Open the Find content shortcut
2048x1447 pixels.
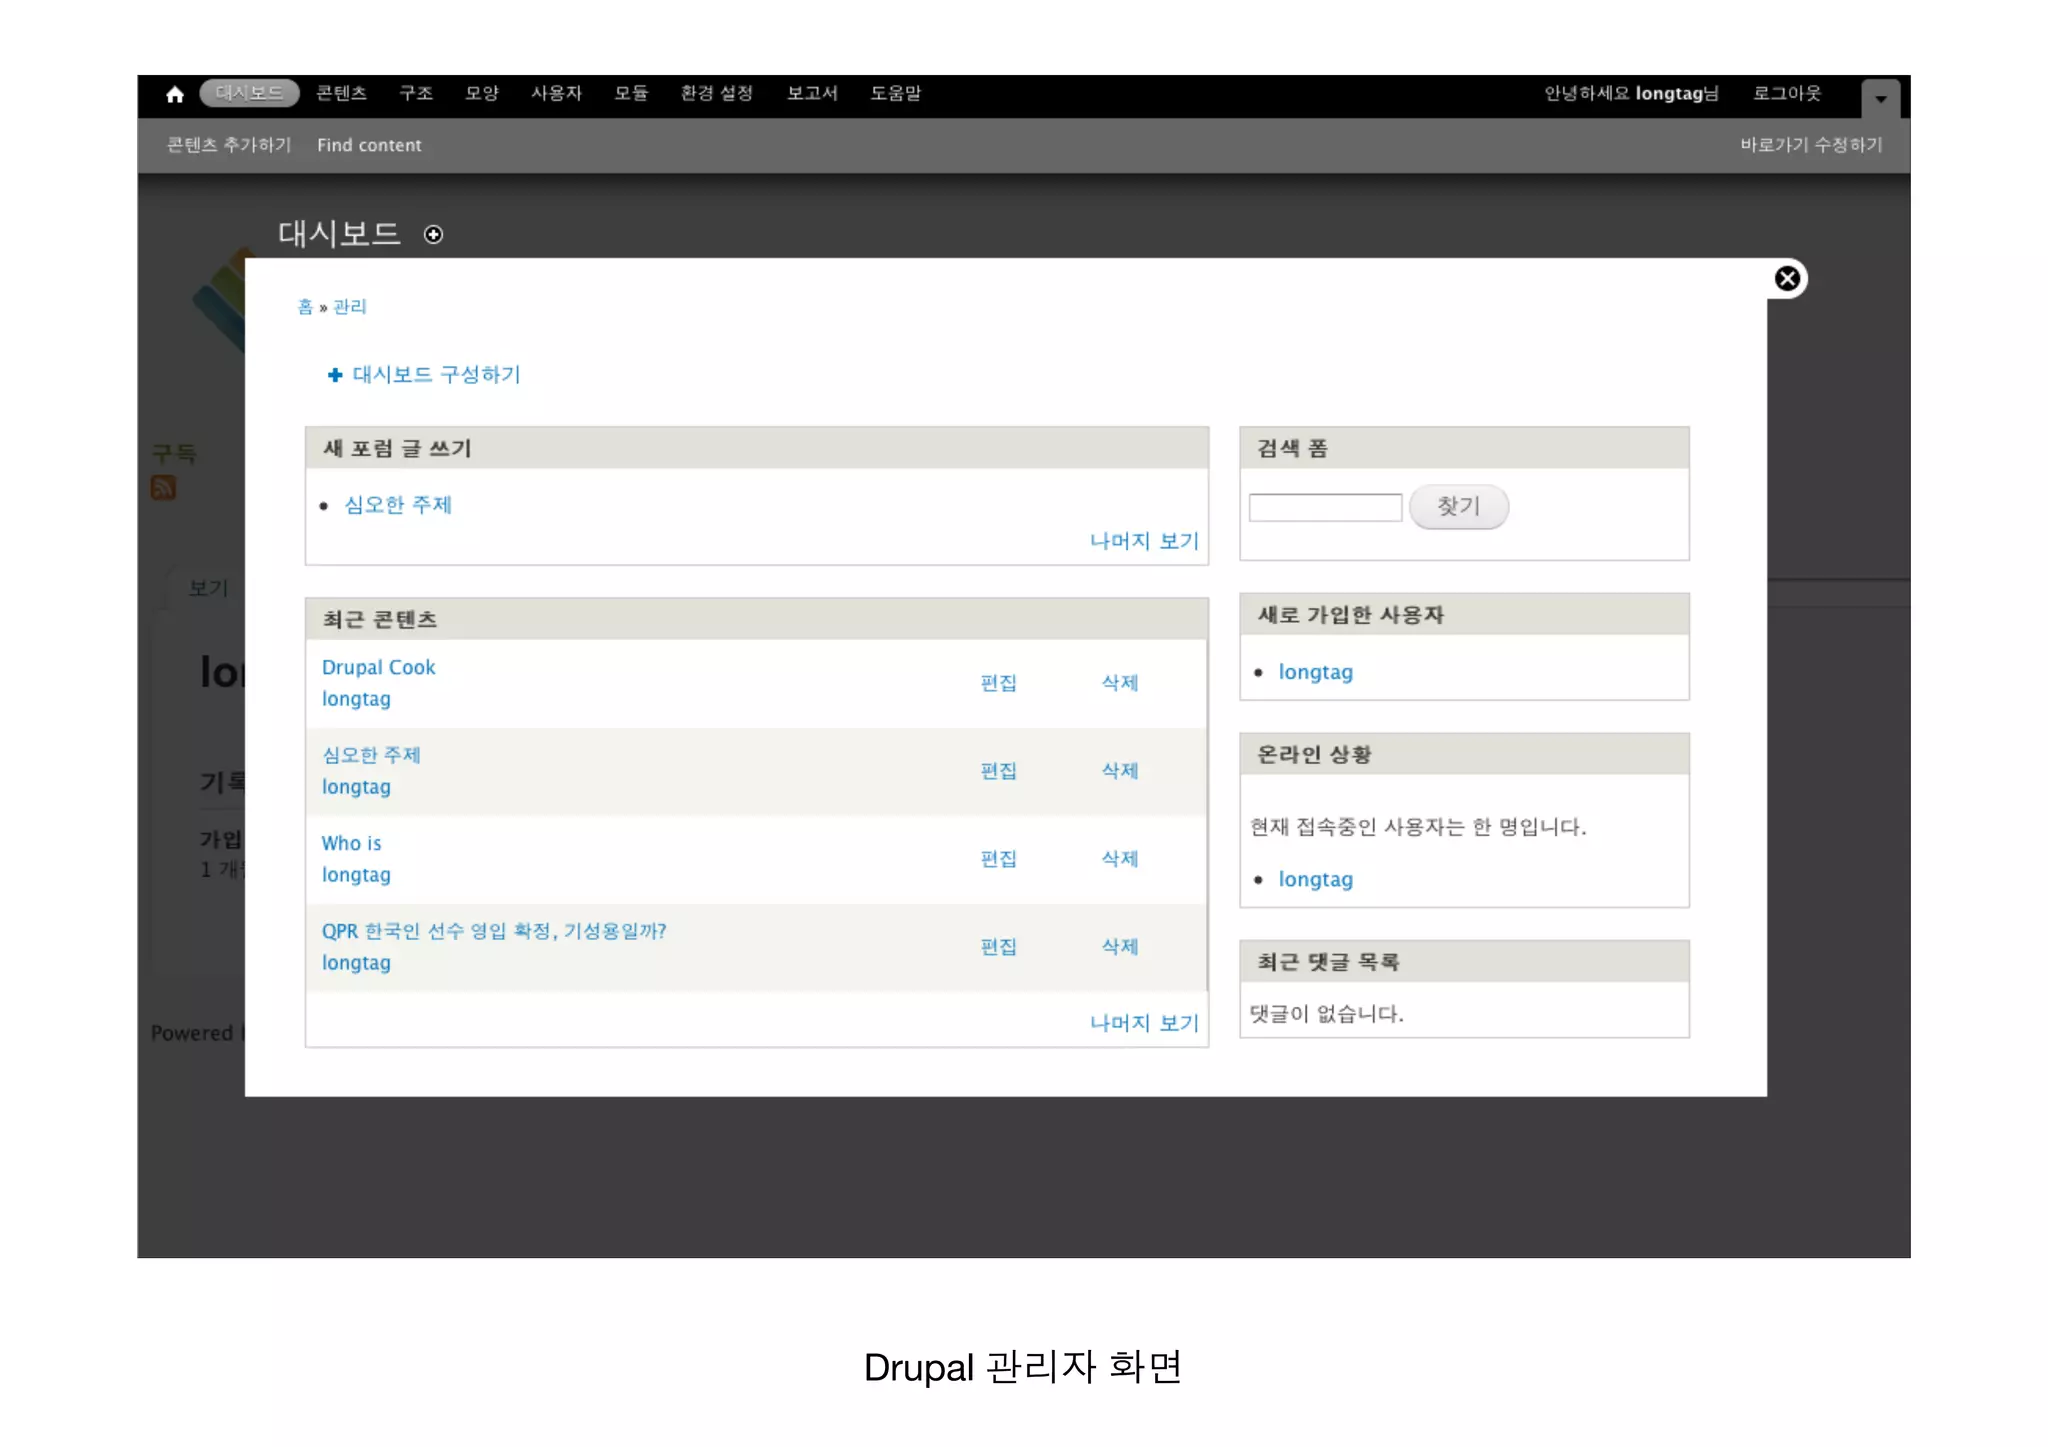[369, 145]
